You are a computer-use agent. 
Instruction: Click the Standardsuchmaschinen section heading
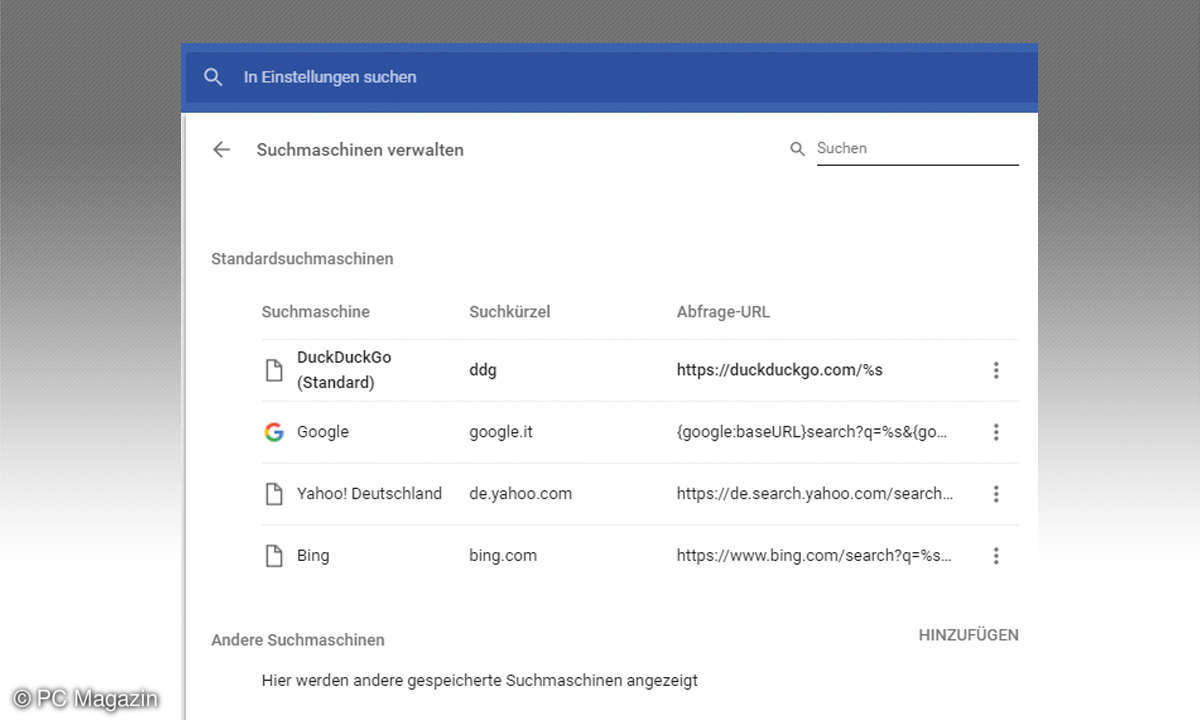point(302,259)
